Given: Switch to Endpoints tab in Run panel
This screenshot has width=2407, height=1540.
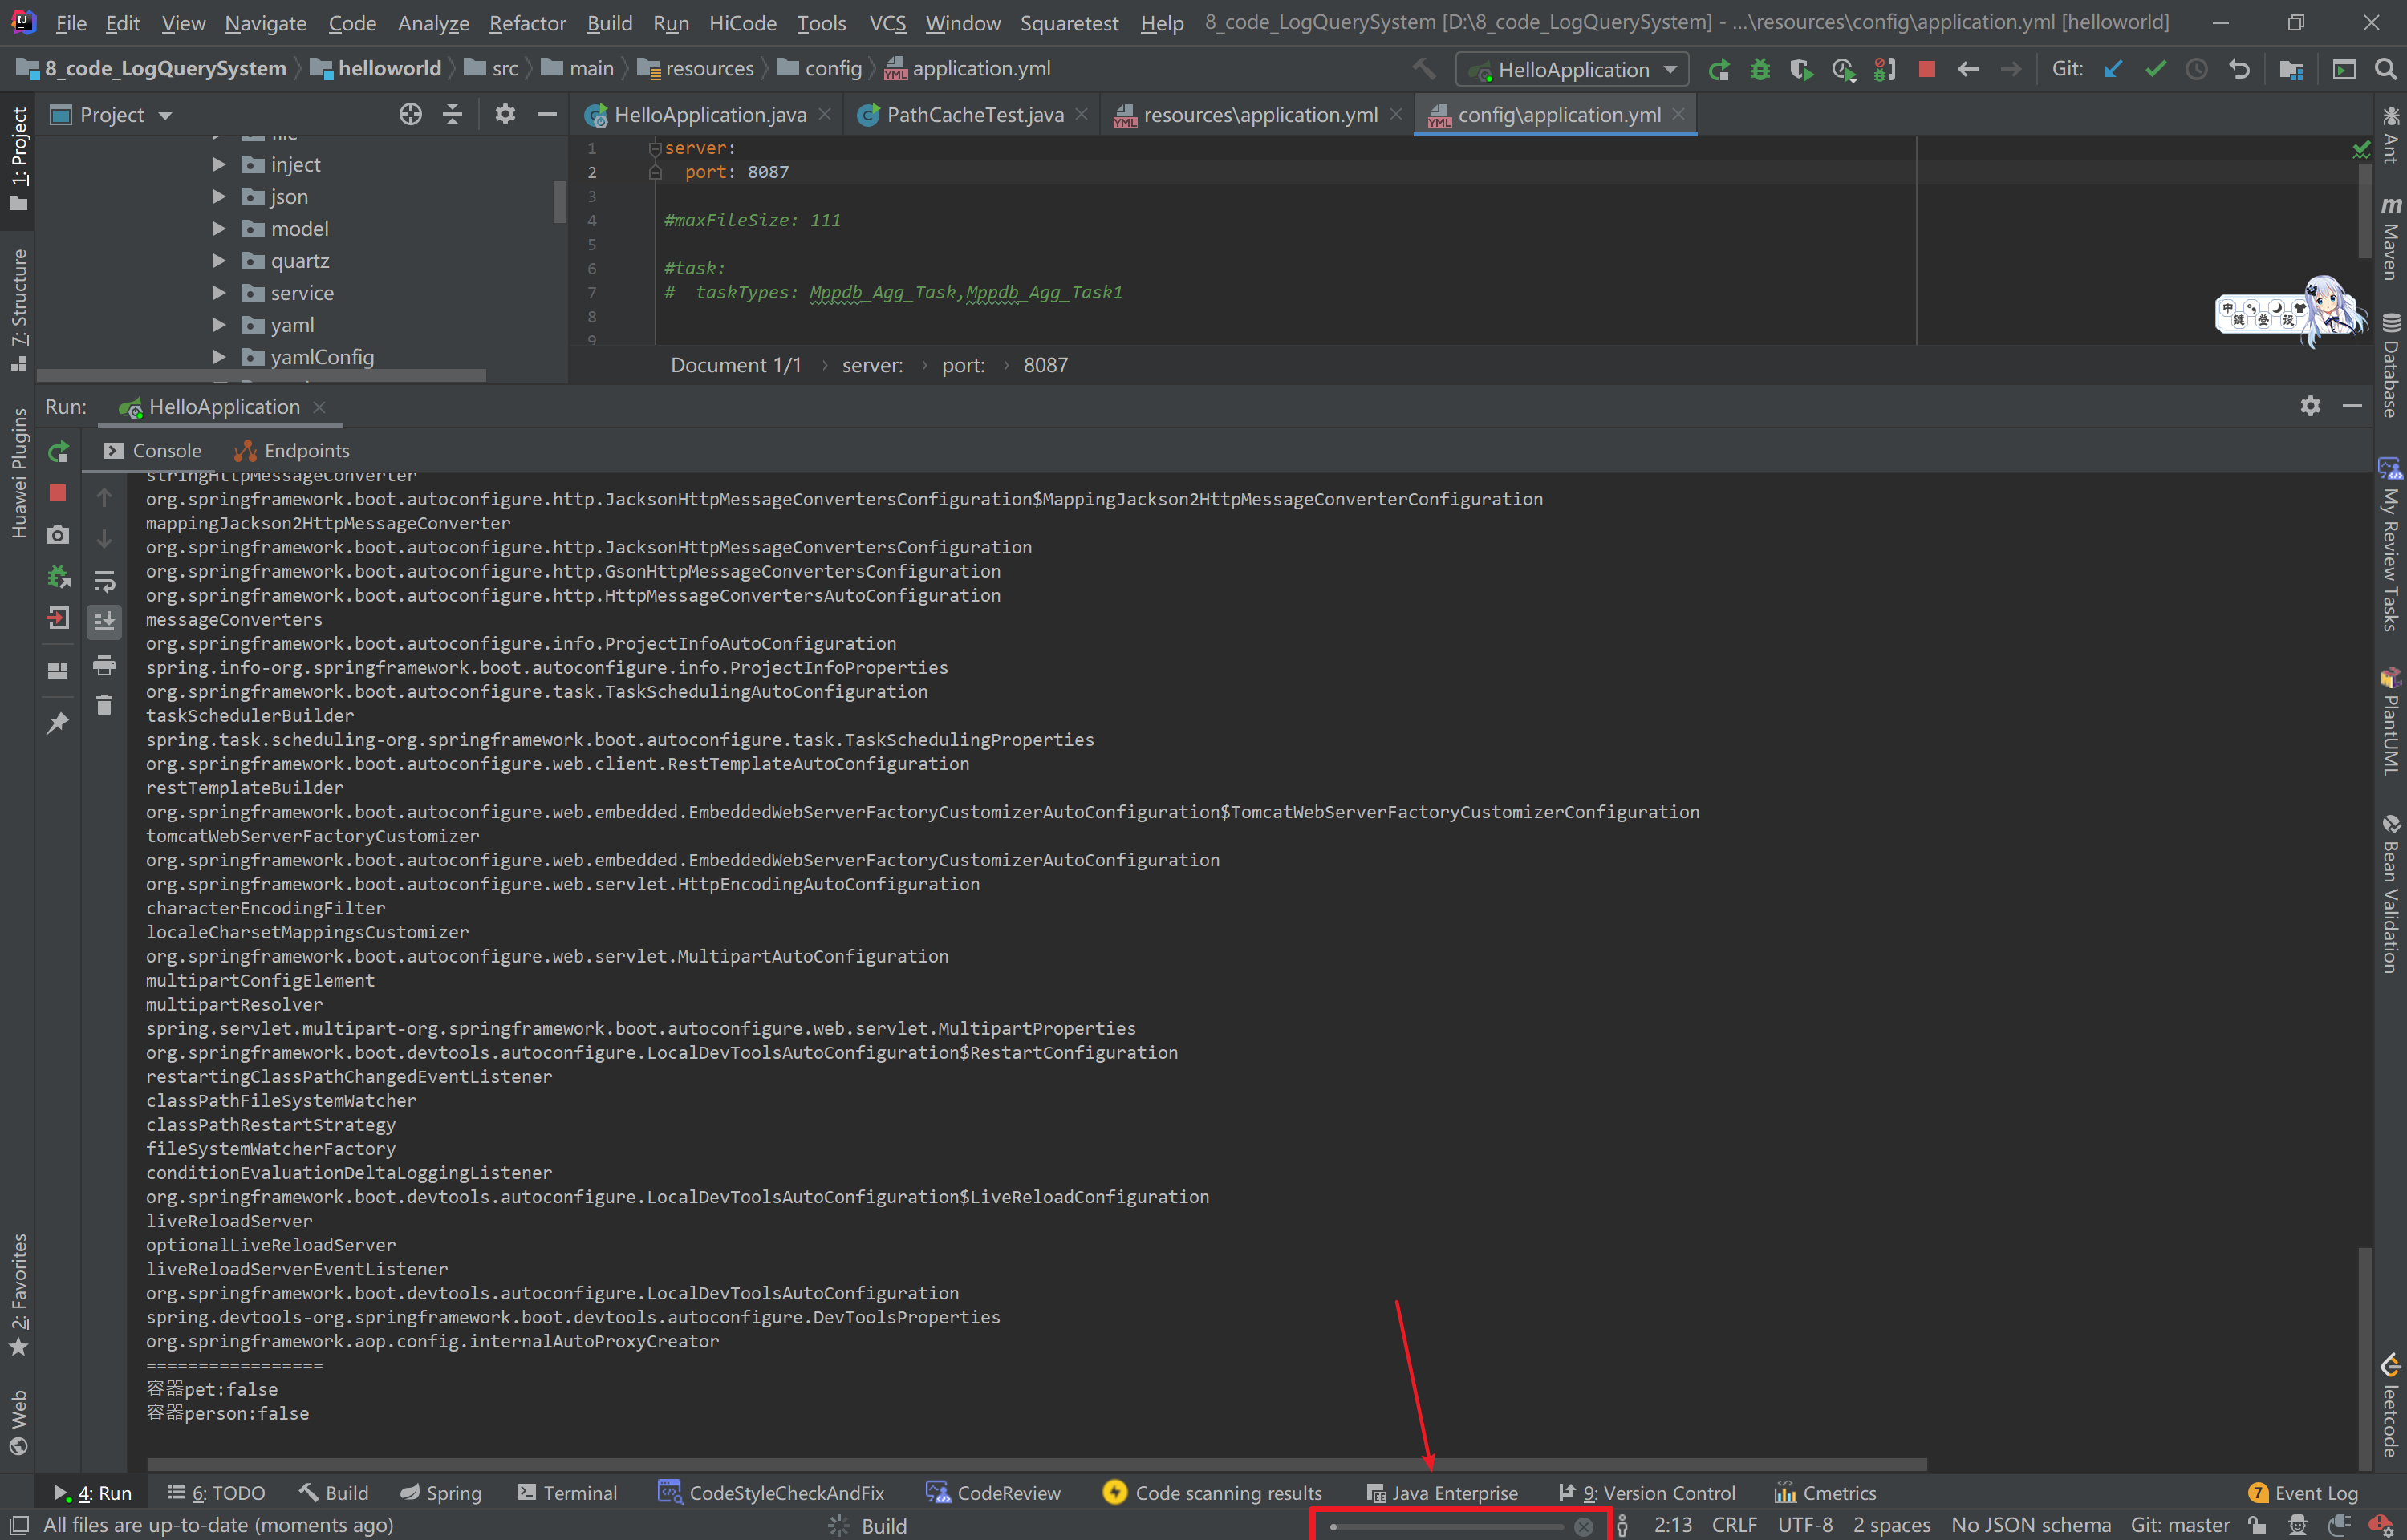Looking at the screenshot, I should (292, 451).
